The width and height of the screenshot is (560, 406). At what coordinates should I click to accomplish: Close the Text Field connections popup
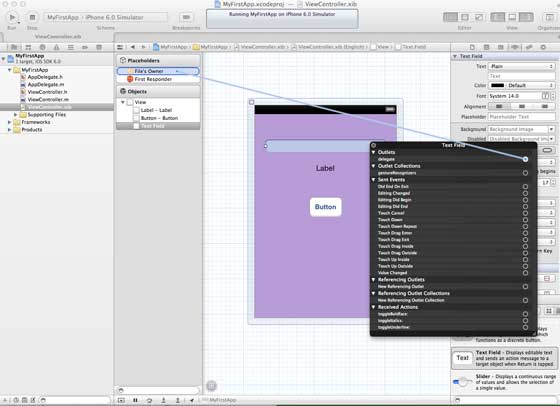pyautogui.click(x=374, y=145)
